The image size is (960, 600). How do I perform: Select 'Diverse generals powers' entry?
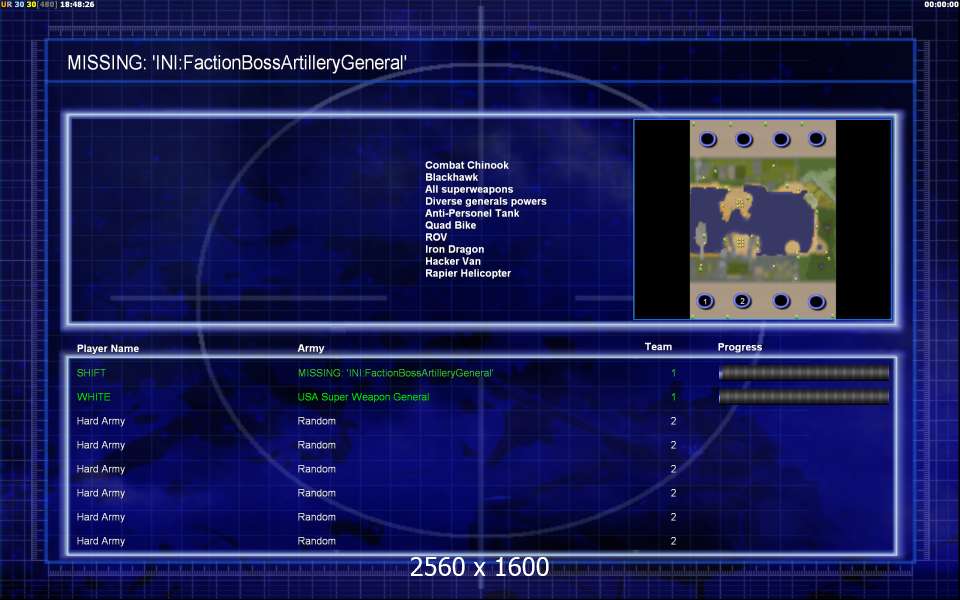[486, 201]
